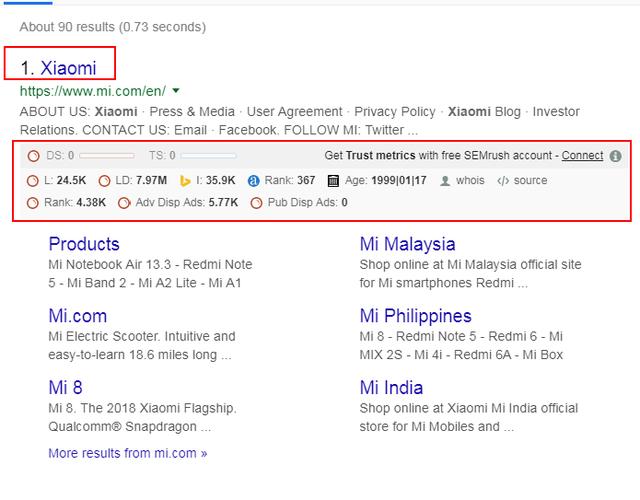Open the Mi 8 sitelink
This screenshot has width=640, height=500.
(65, 388)
